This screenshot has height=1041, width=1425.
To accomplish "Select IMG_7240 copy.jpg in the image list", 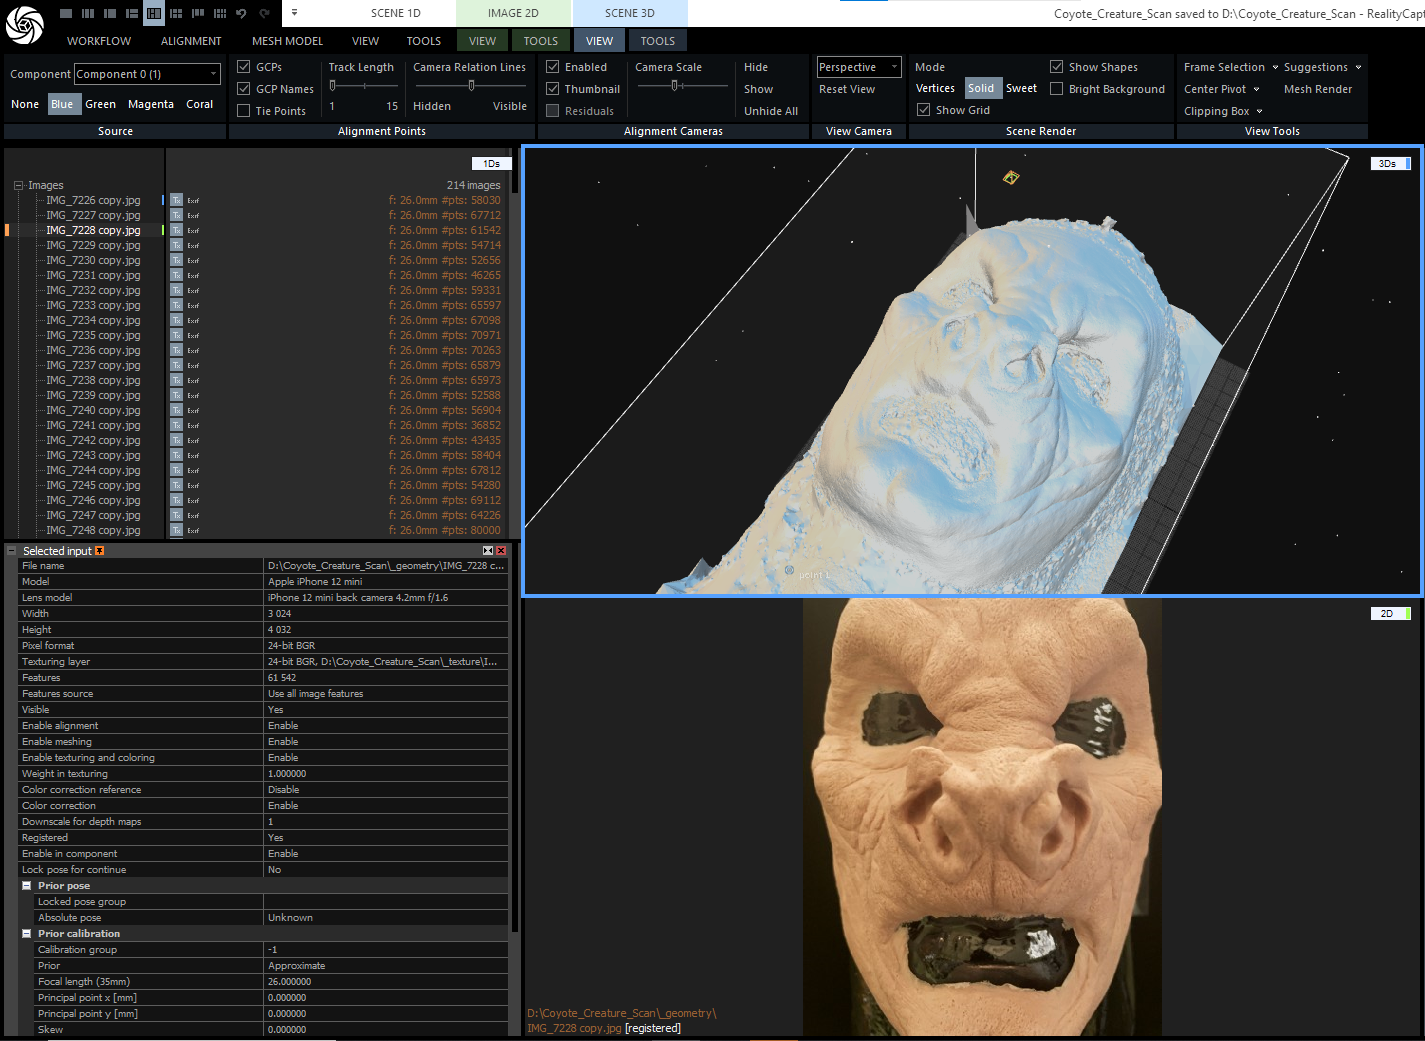I will click(x=93, y=410).
